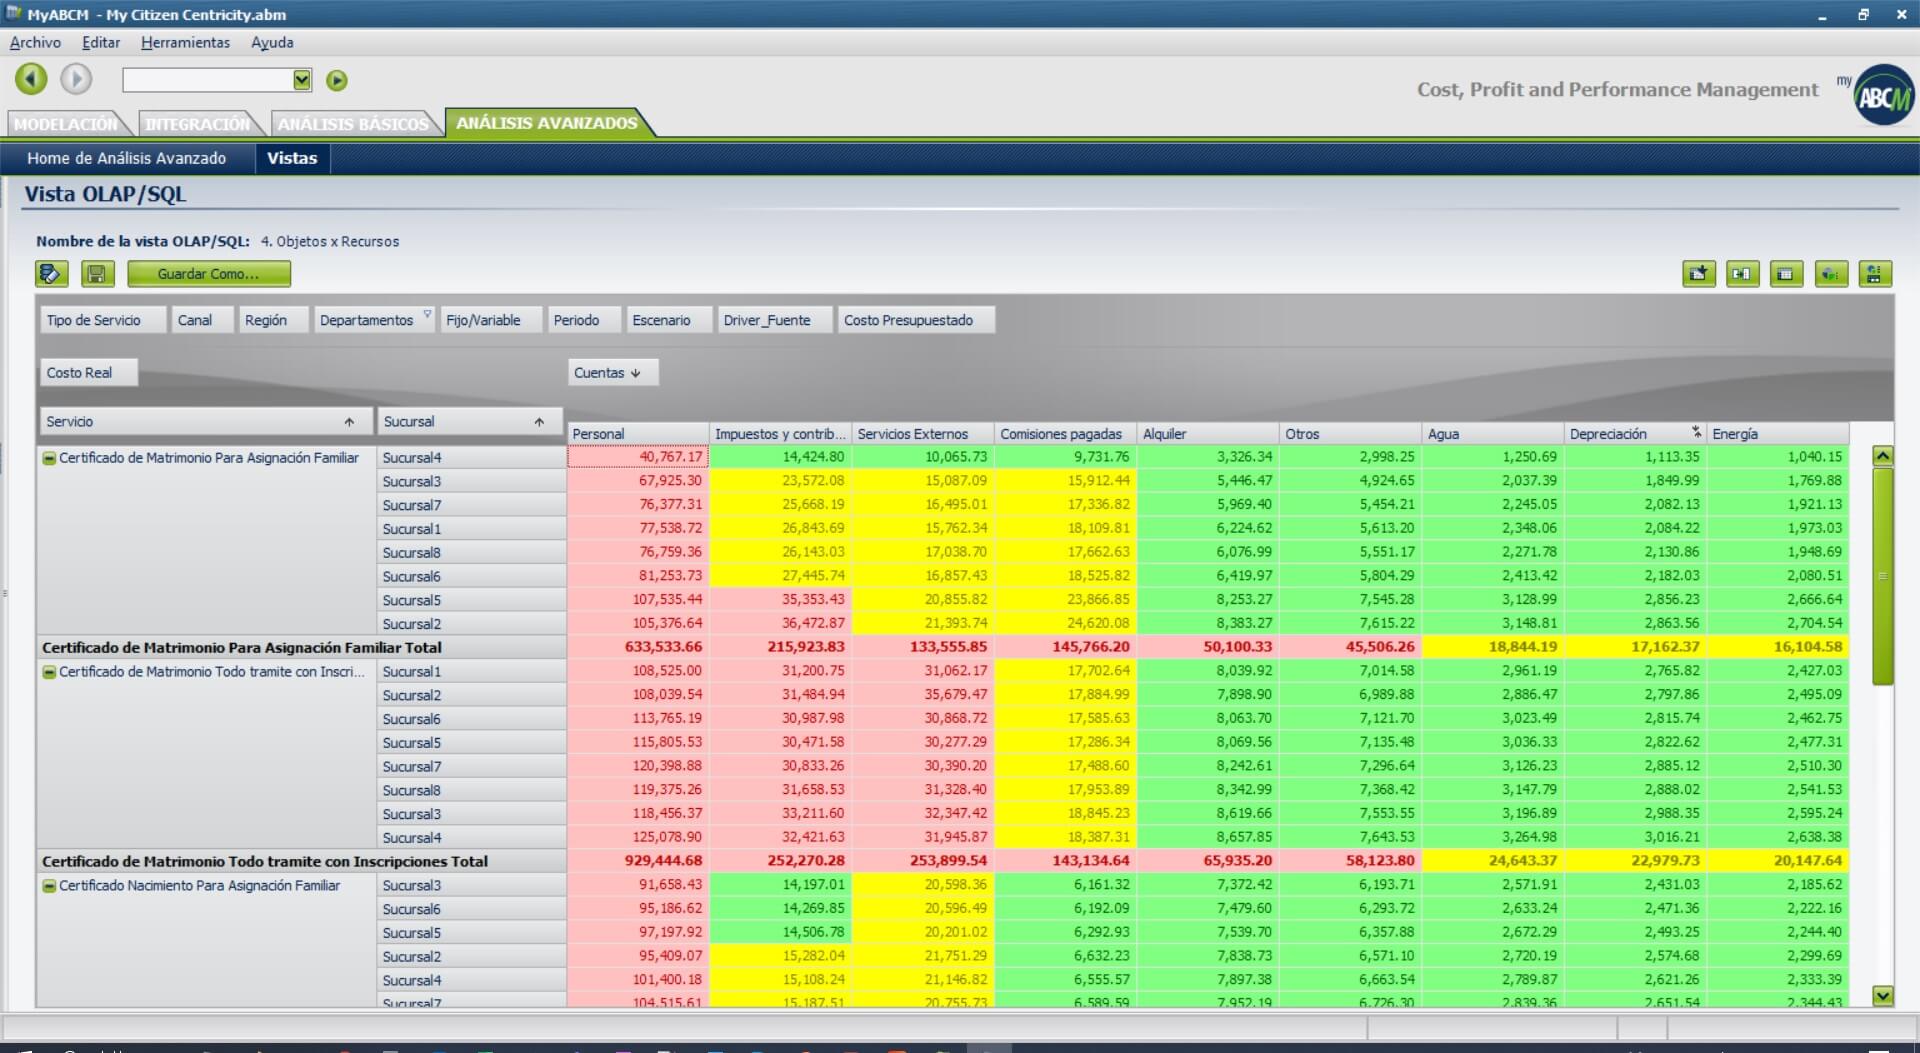Click the Comisiones pagadas column header
This screenshot has height=1053, width=1920.
pos(1065,434)
